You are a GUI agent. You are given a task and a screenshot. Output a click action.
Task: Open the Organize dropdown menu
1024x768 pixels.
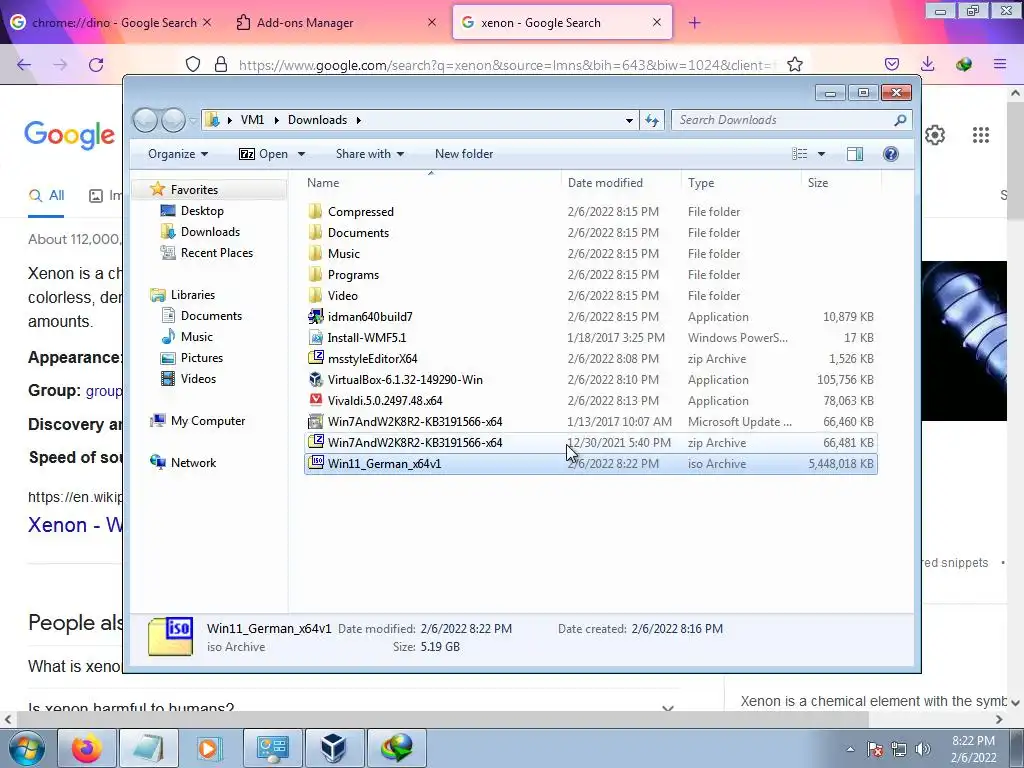[178, 154]
